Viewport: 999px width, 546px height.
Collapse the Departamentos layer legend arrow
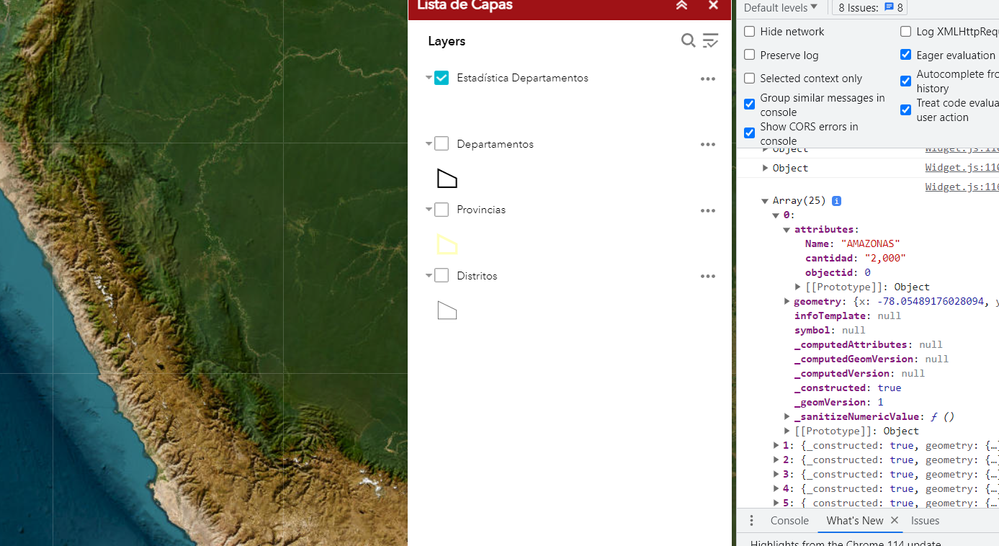point(429,144)
